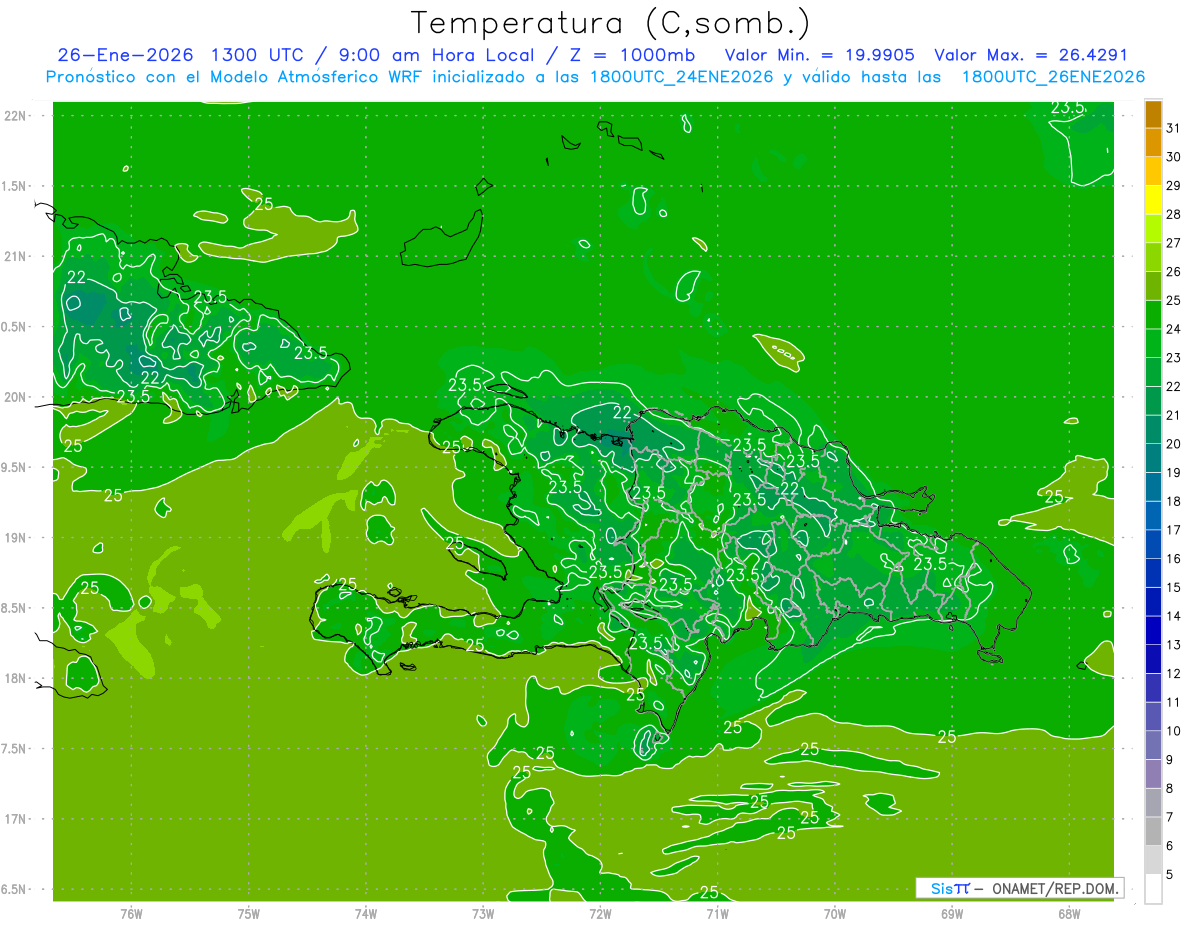Viewport: 1200px width, 927px height.
Task: Click the legend value '14'
Action: 1174,616
